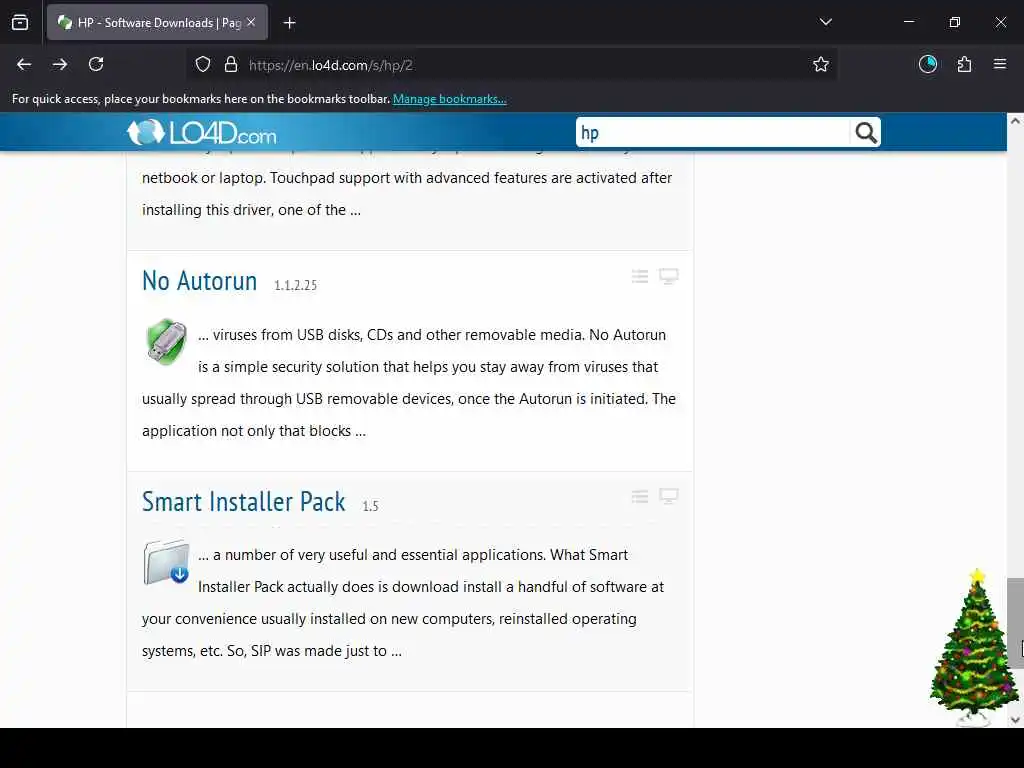Viewport: 1024px width, 768px height.
Task: Restore down the browser window
Action: click(x=955, y=22)
